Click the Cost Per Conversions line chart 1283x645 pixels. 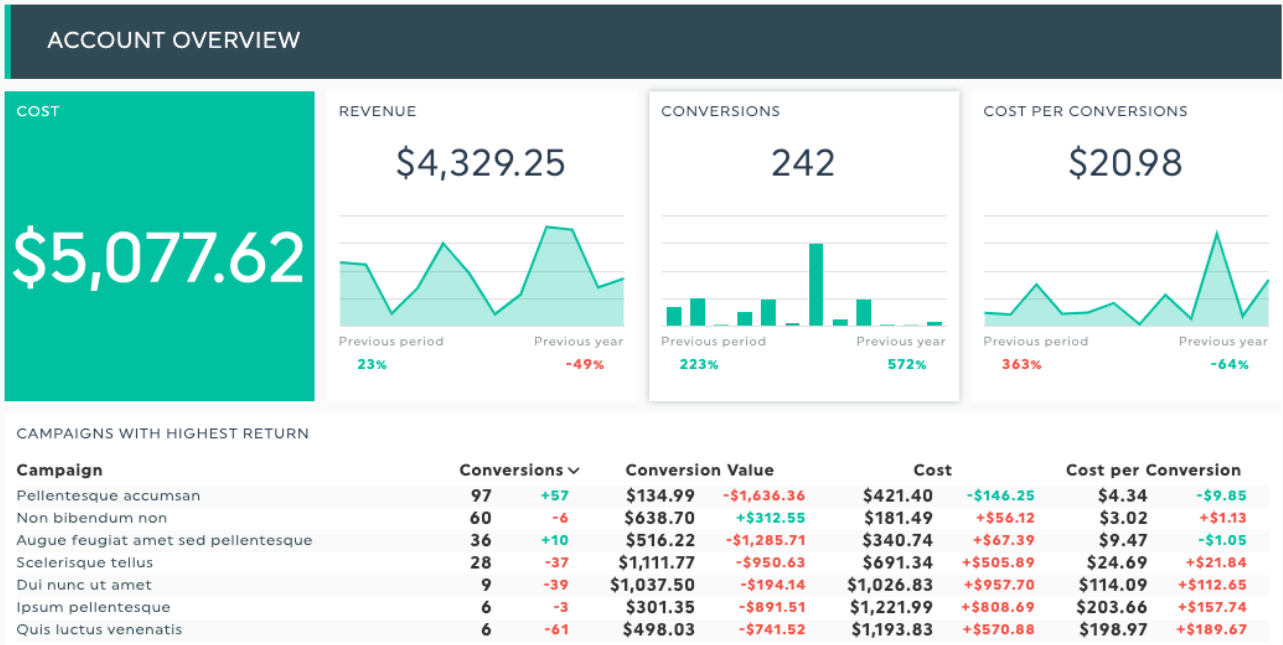1125,271
